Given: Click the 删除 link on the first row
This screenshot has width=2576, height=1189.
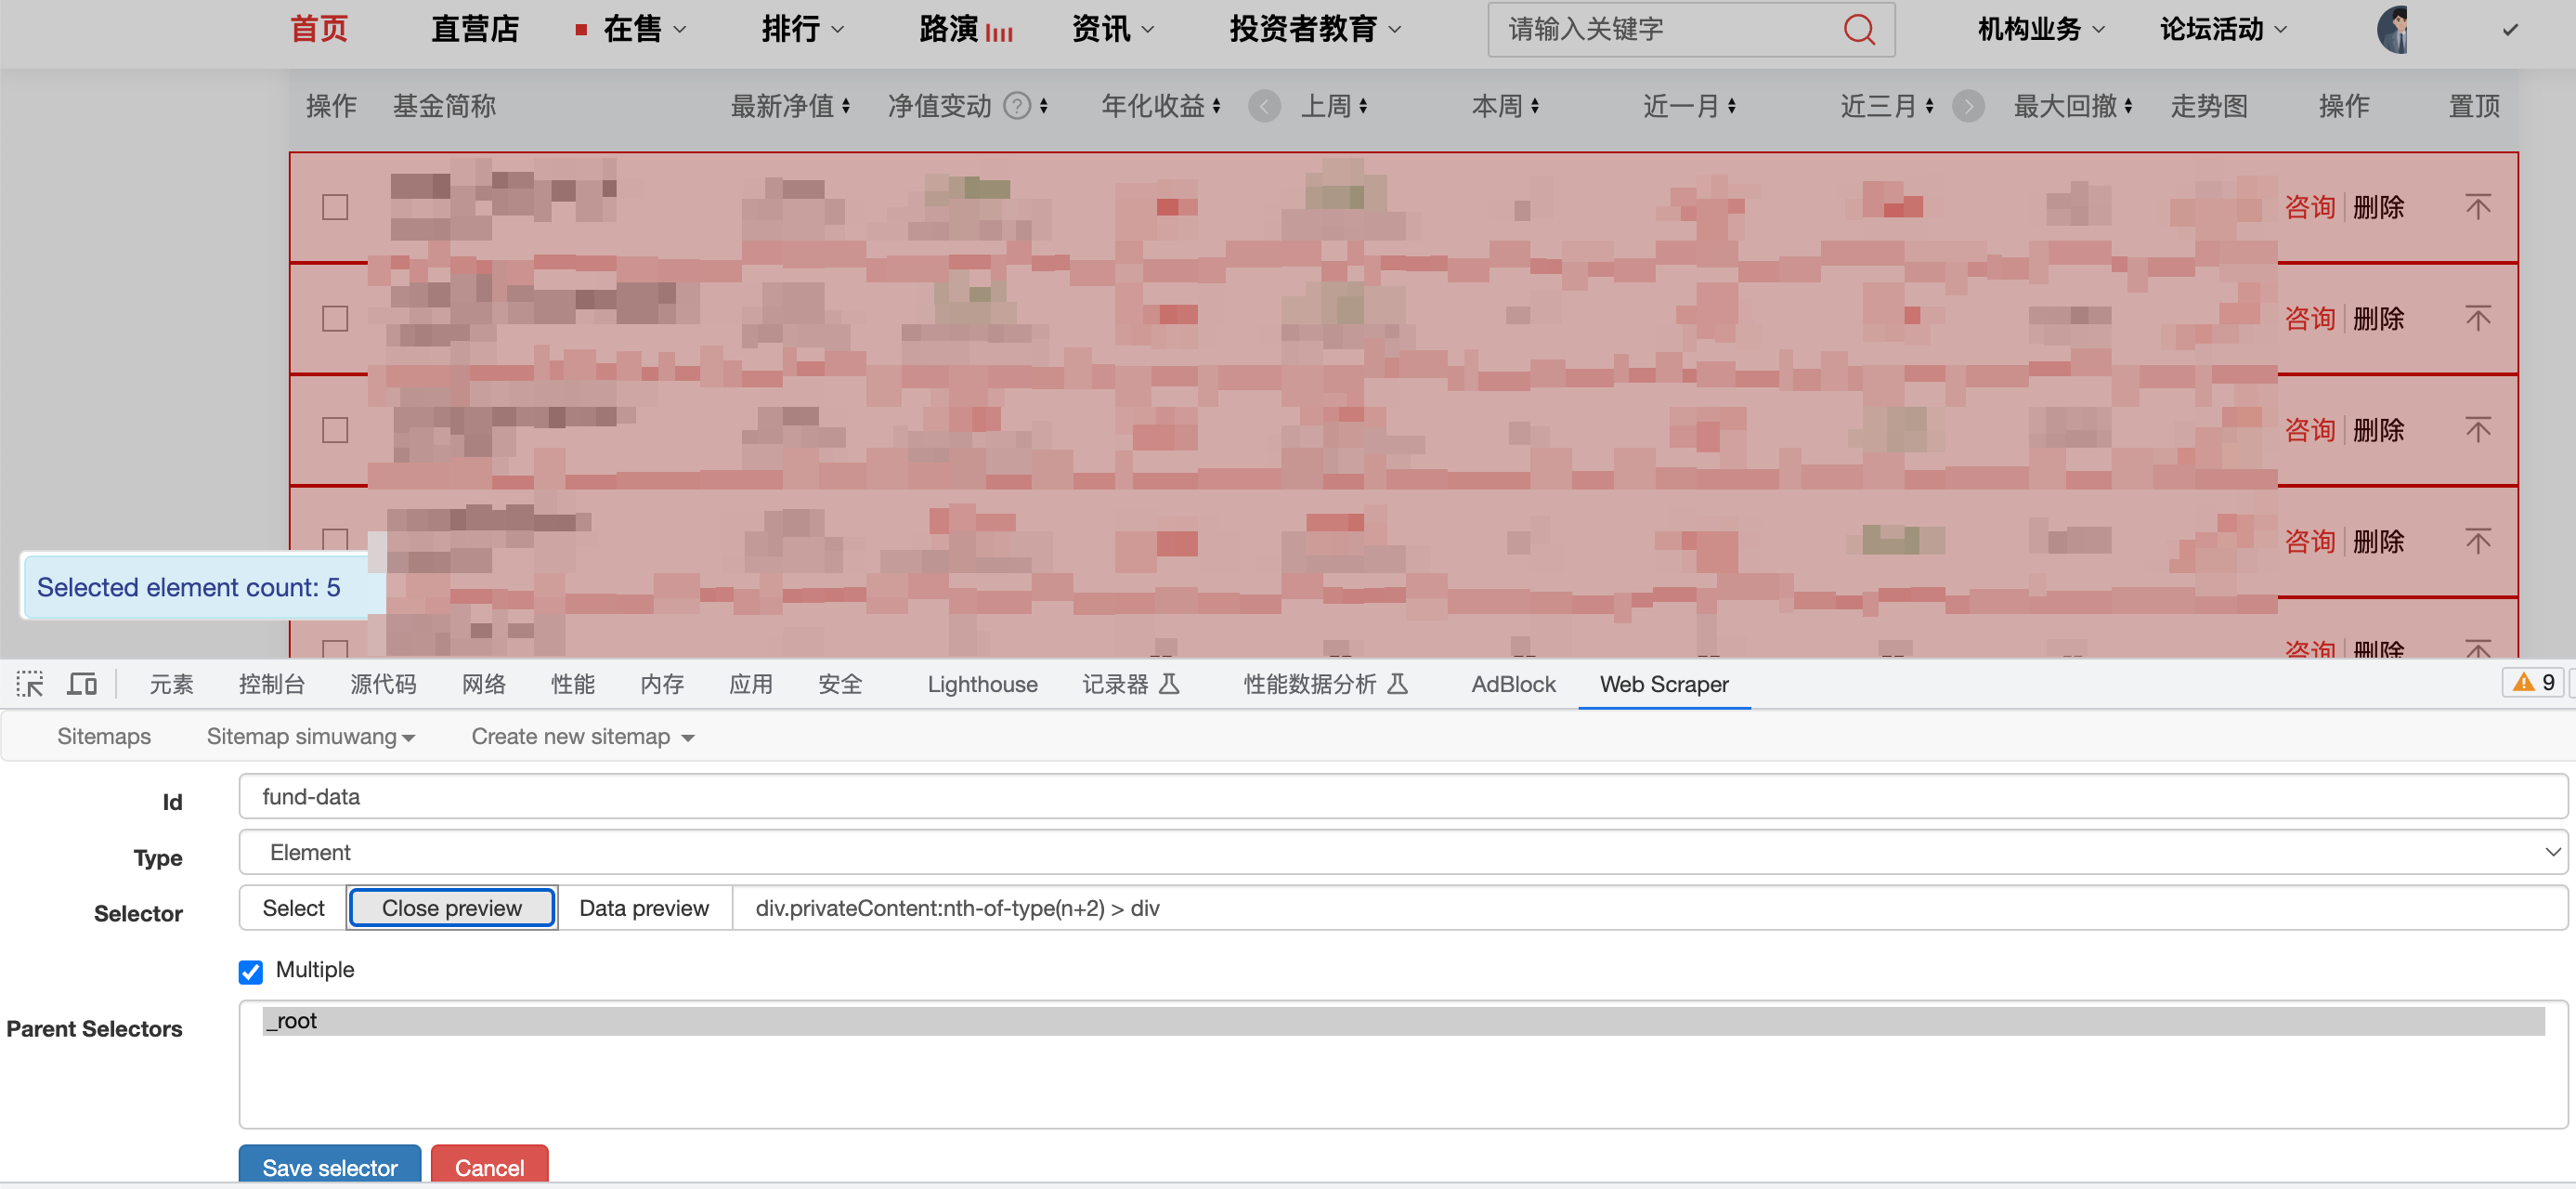Looking at the screenshot, I should click(x=2379, y=207).
